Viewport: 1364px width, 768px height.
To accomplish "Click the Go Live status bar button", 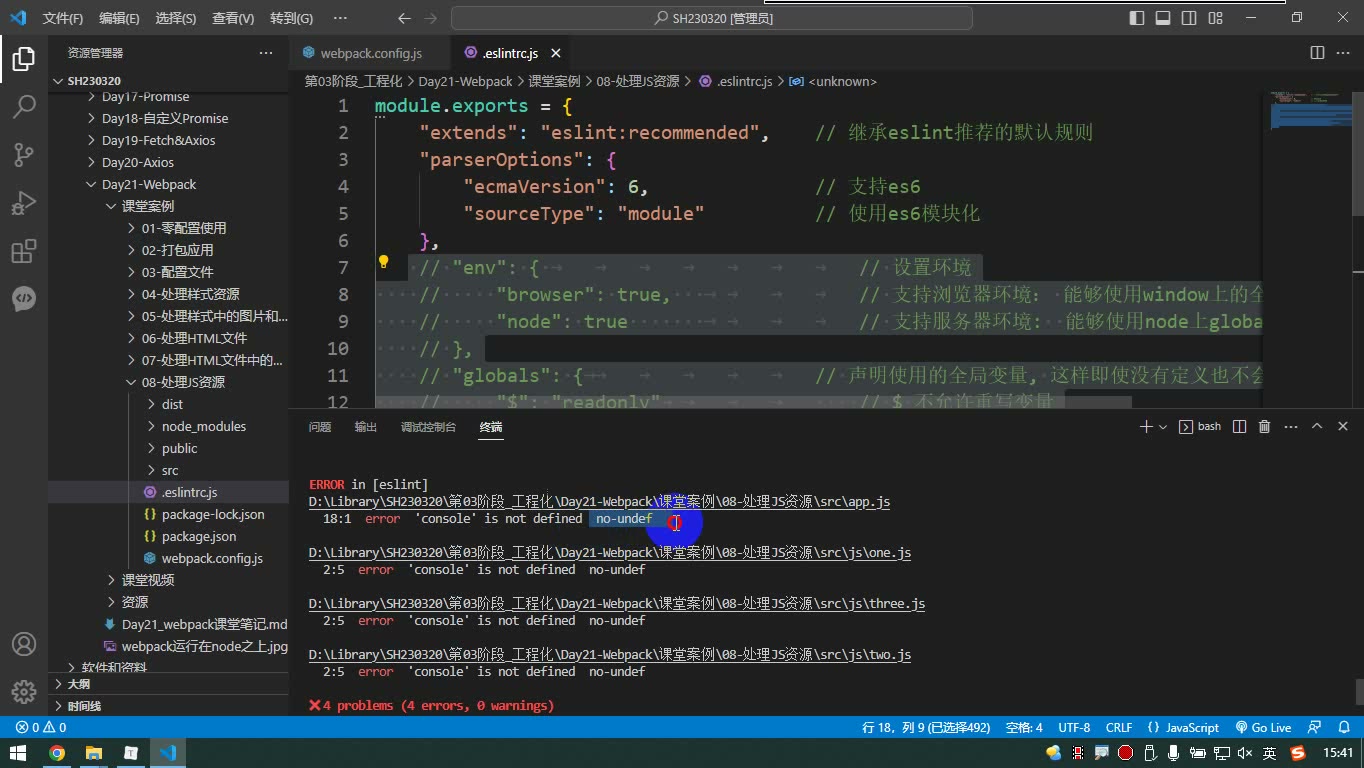I will tap(1264, 727).
